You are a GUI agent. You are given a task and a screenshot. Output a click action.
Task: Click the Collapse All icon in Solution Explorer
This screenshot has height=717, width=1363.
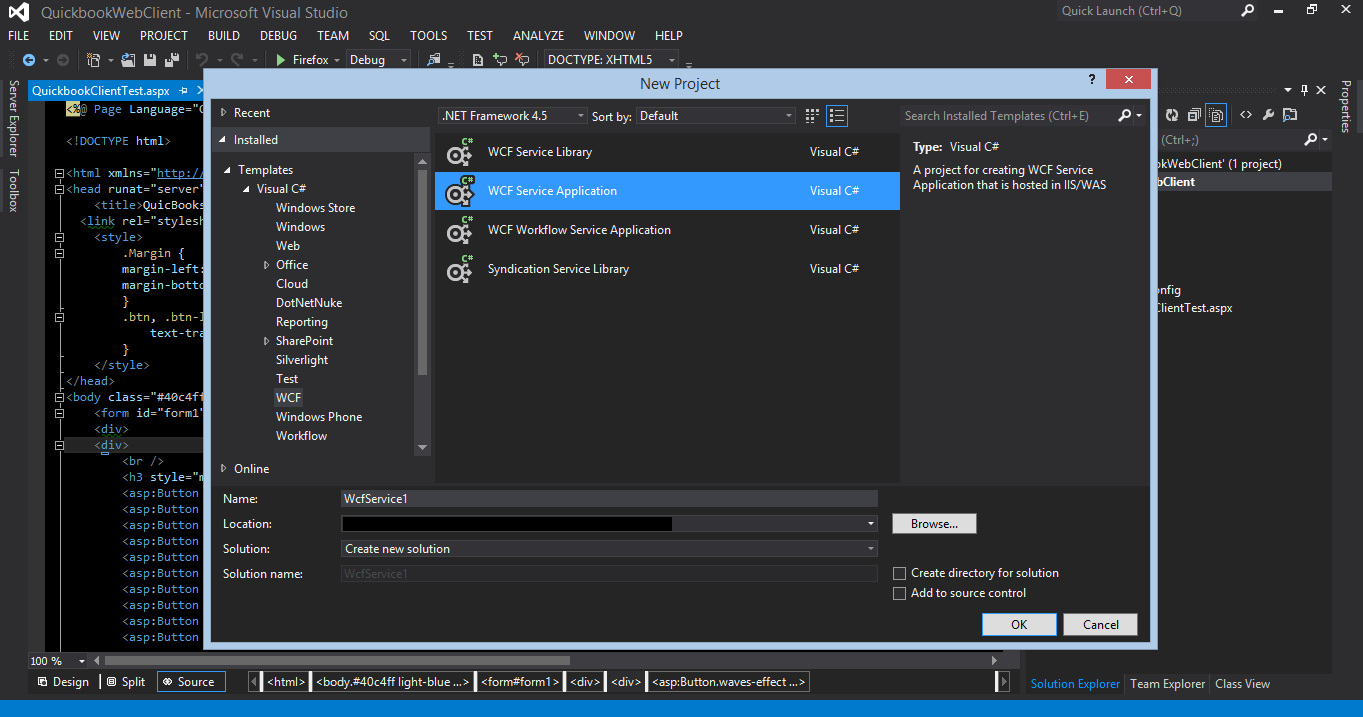1194,115
